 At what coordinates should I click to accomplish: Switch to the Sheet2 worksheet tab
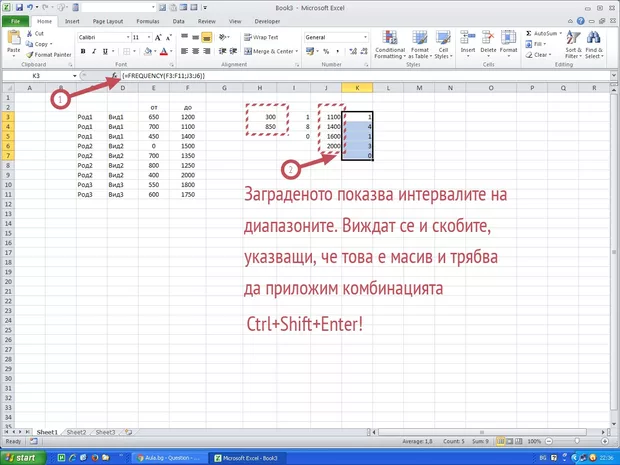point(76,432)
